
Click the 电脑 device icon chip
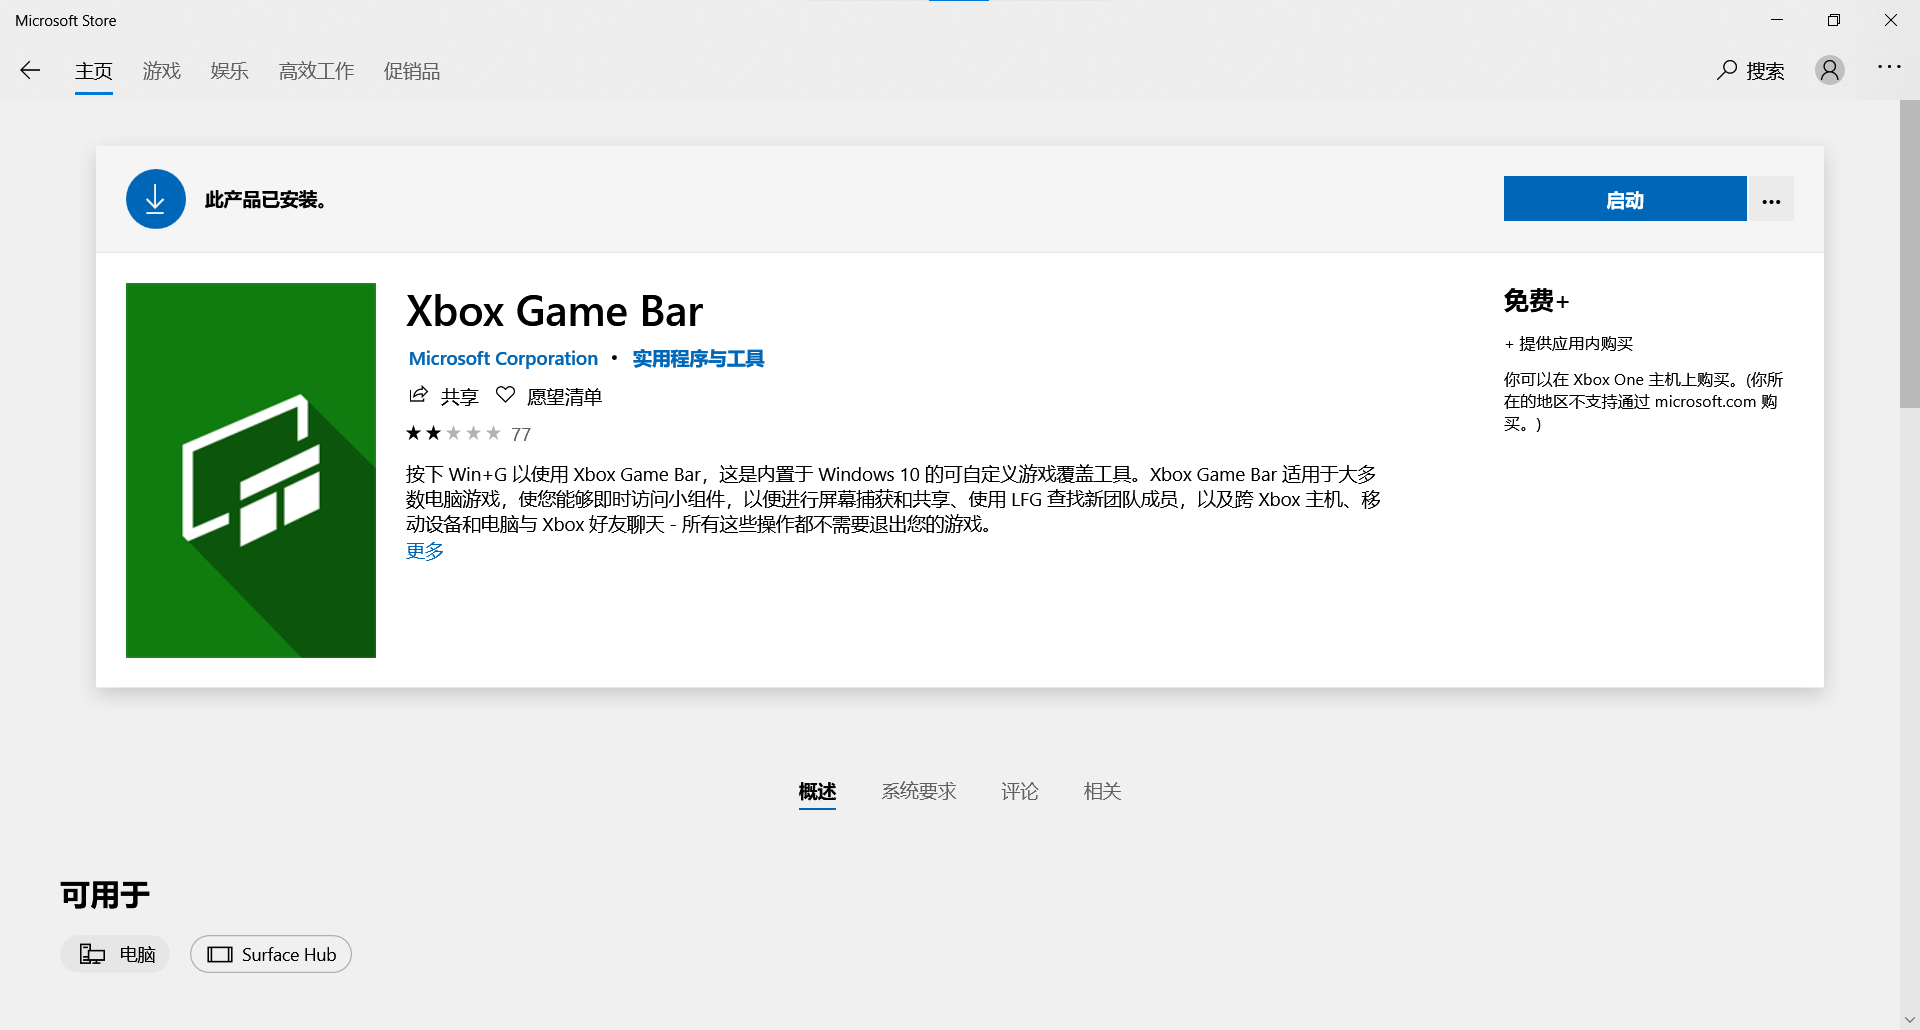115,954
